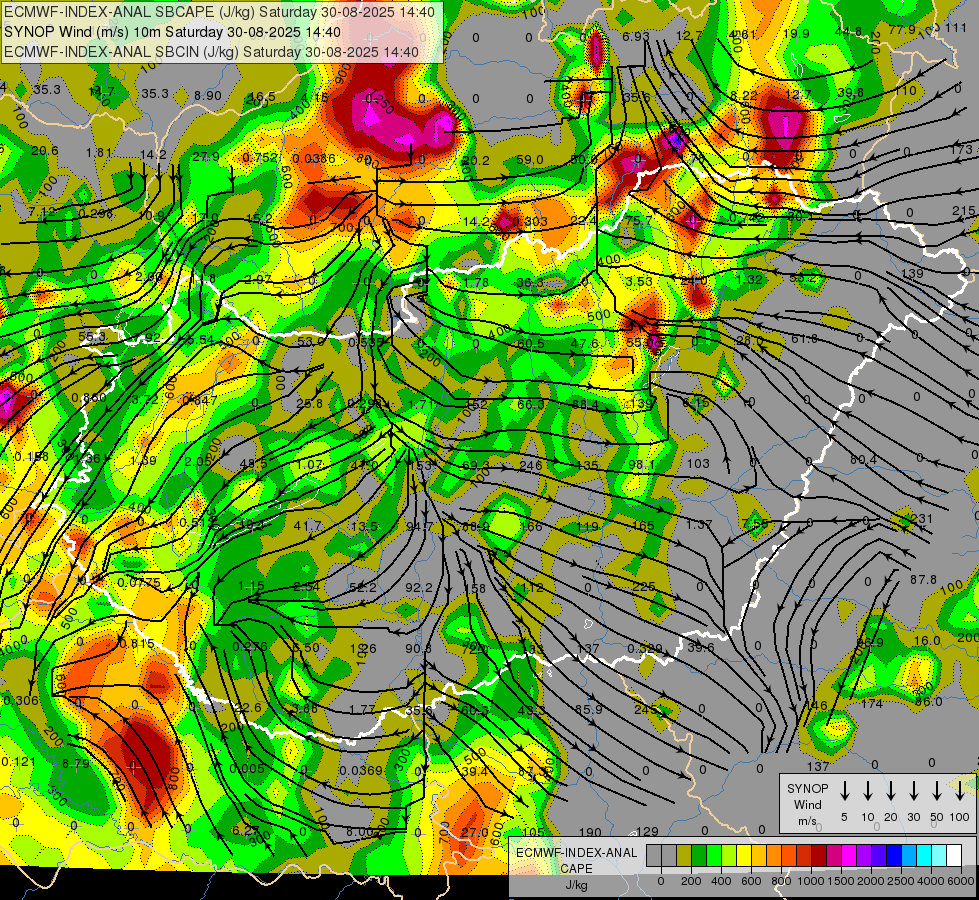This screenshot has height=900, width=979.
Task: Click the map value 59.0
Action: coord(529,159)
